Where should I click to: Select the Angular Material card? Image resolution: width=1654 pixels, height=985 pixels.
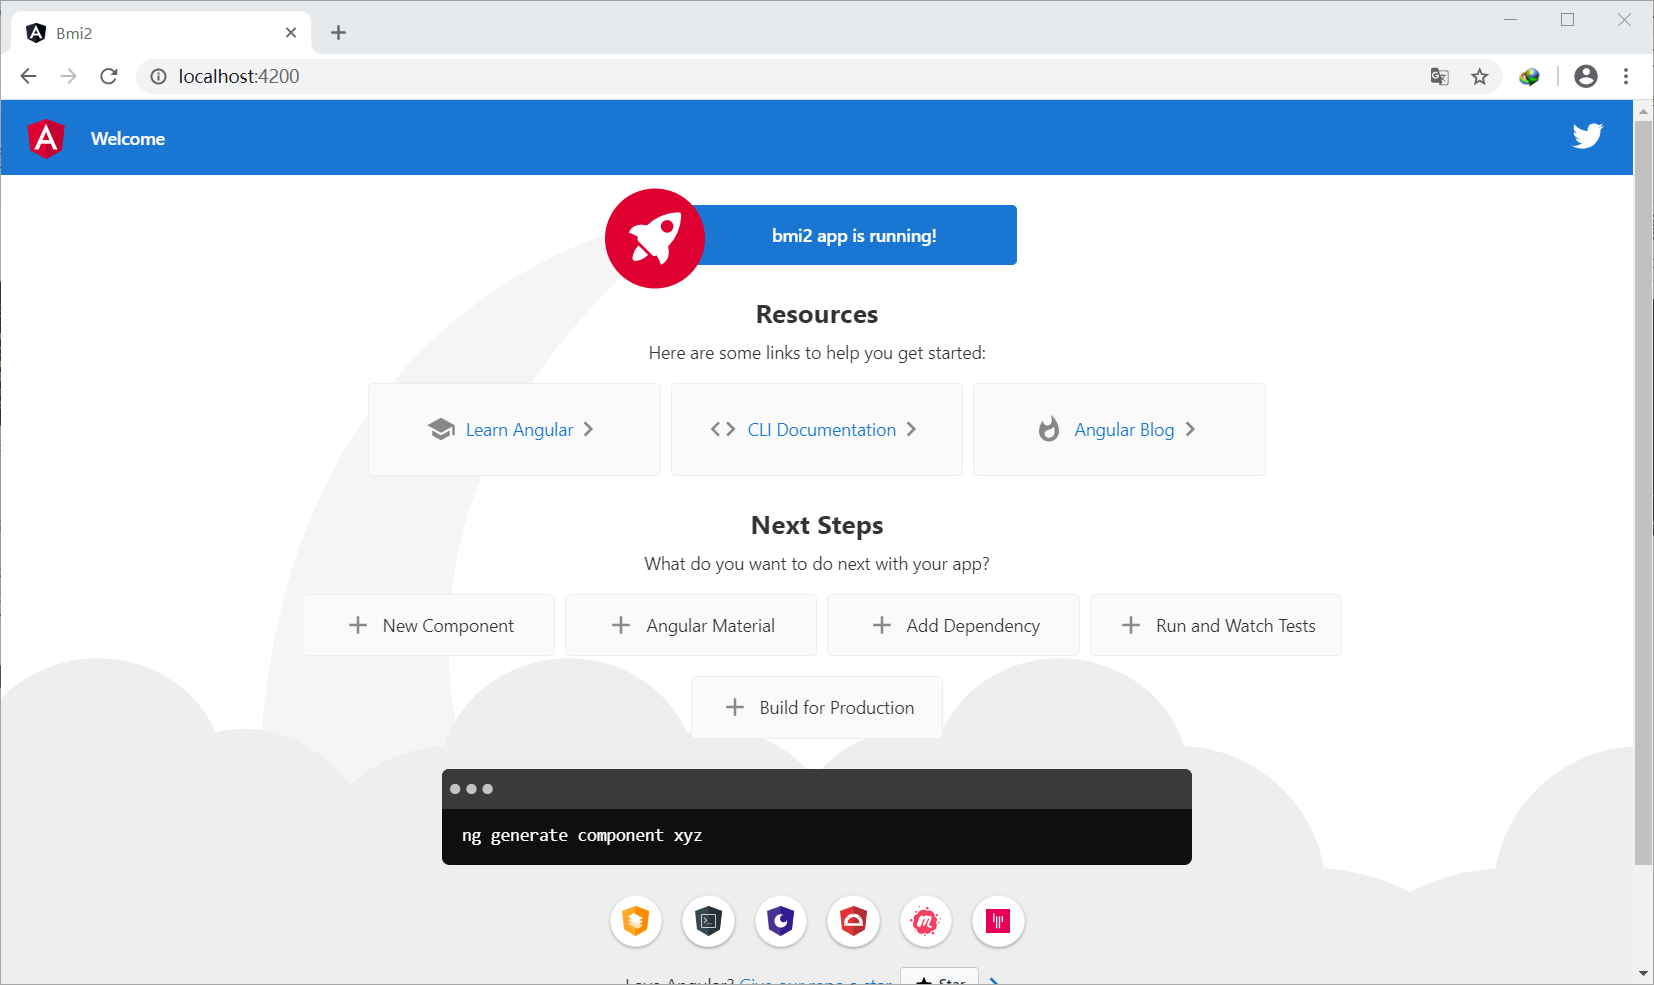point(691,625)
